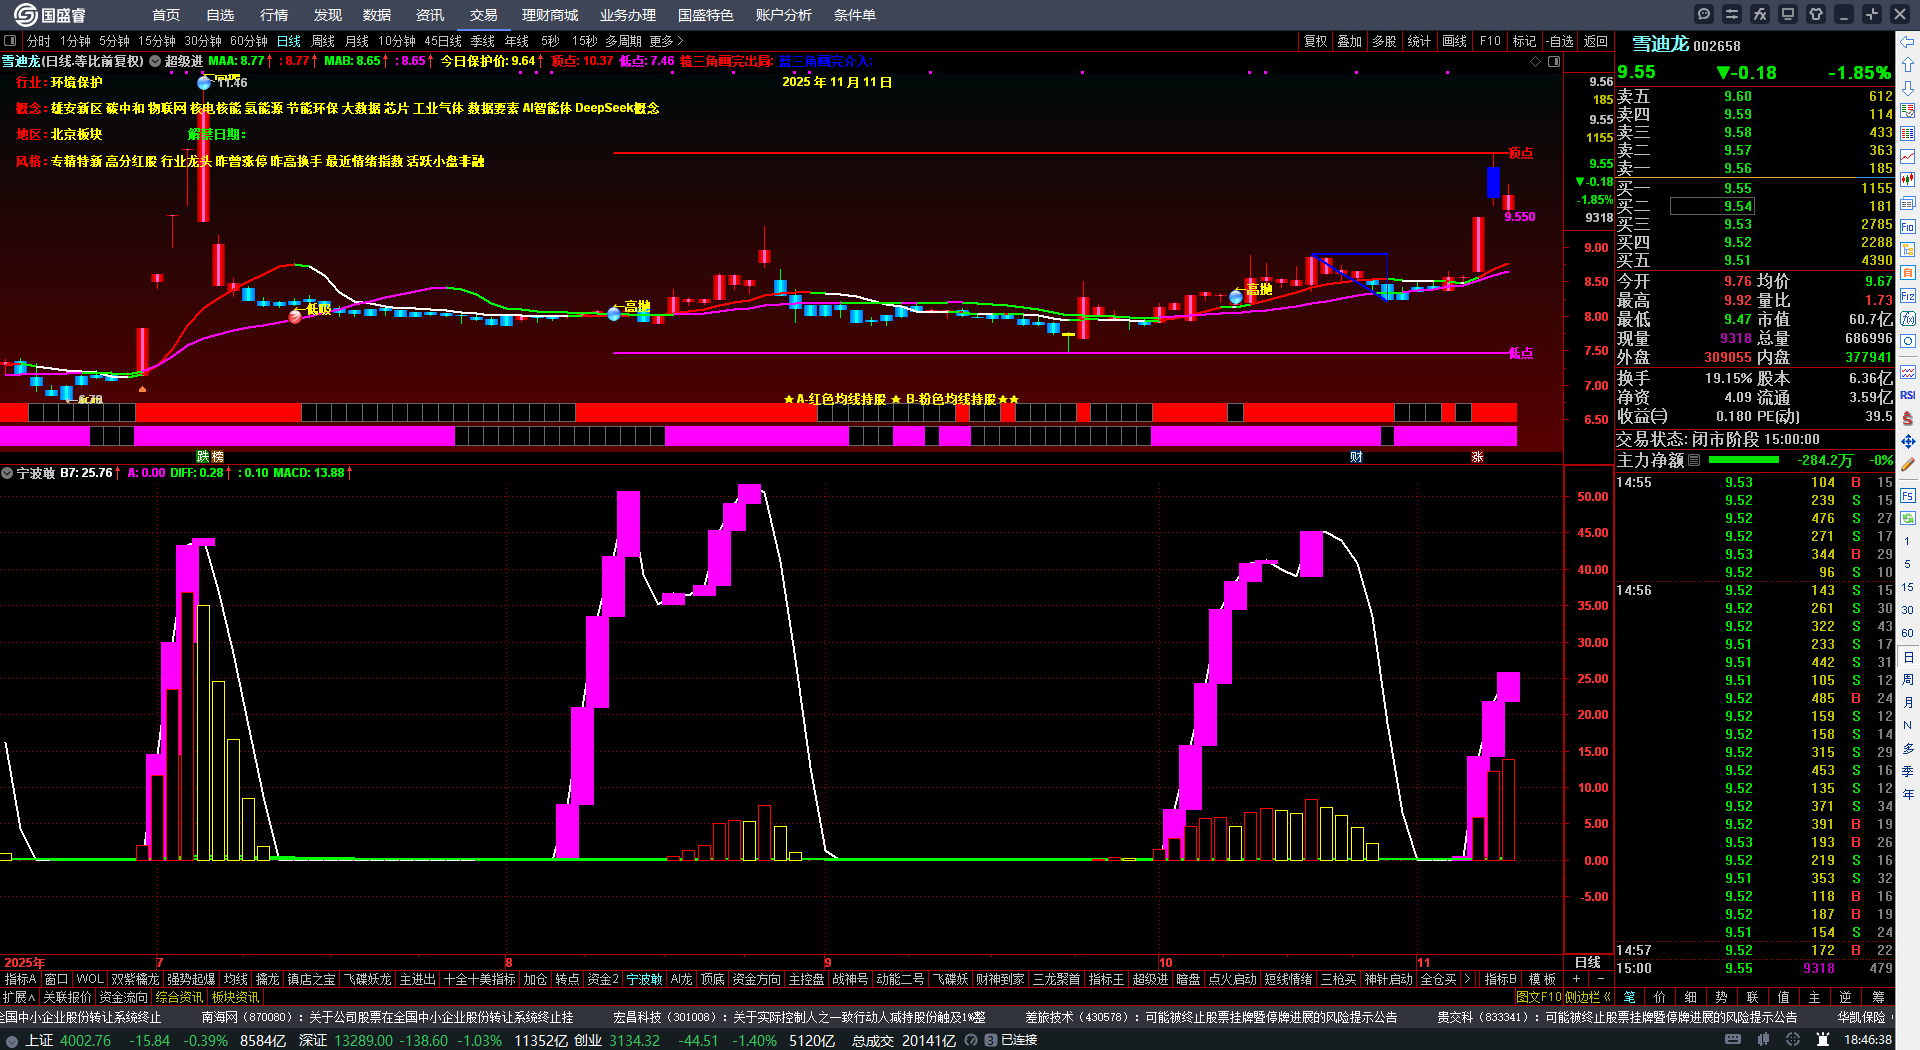The width and height of the screenshot is (1920, 1050).
Task: Expand the 更多 periods dropdown
Action: (x=666, y=41)
